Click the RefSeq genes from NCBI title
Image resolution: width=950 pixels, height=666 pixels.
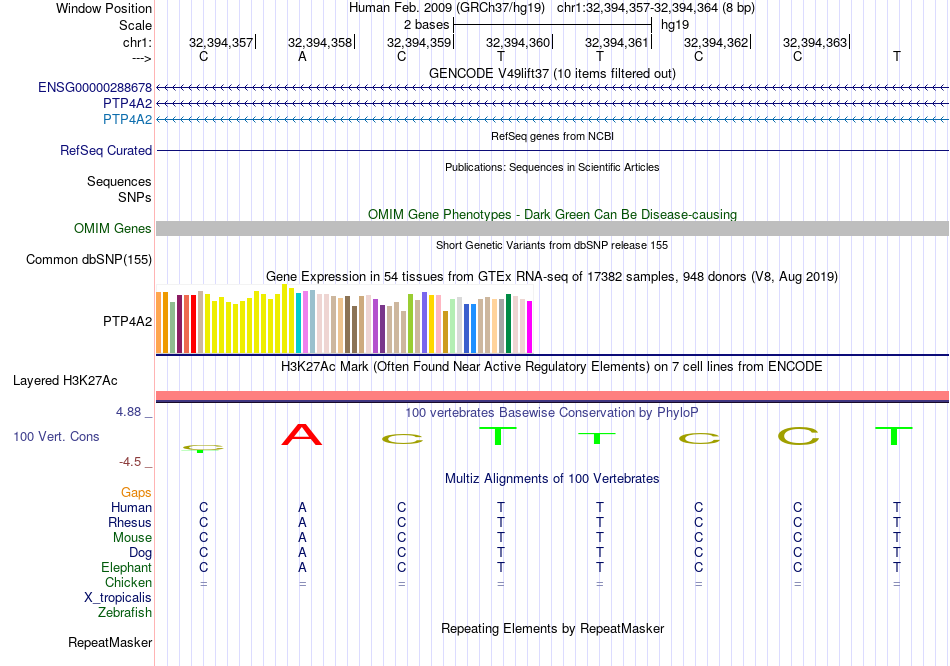pos(552,136)
